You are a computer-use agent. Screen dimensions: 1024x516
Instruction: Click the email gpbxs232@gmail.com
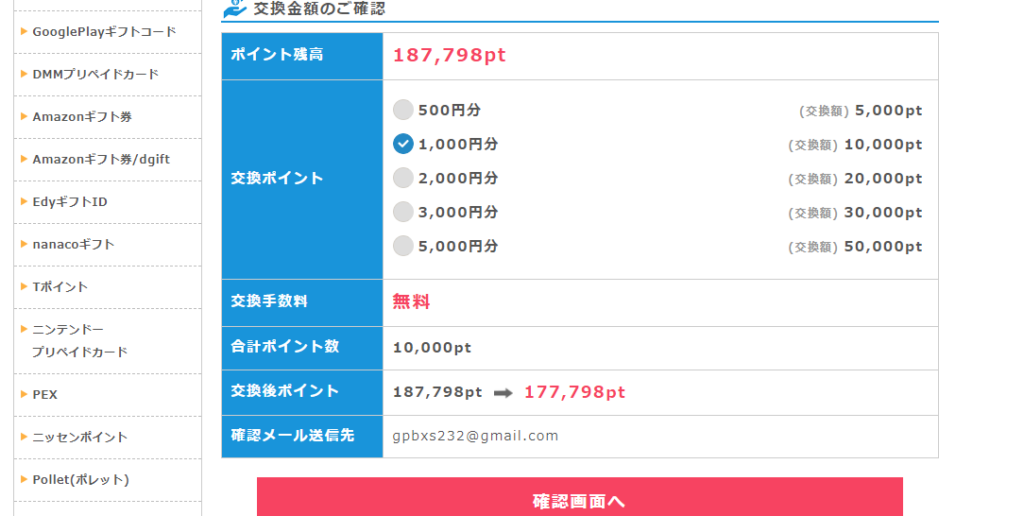point(475,436)
